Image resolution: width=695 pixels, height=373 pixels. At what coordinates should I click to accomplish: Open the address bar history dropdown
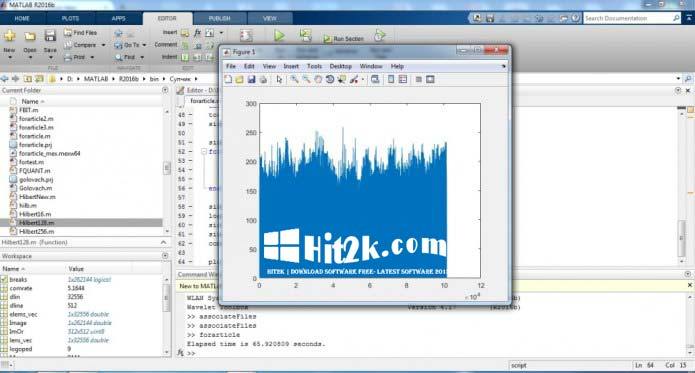point(678,78)
